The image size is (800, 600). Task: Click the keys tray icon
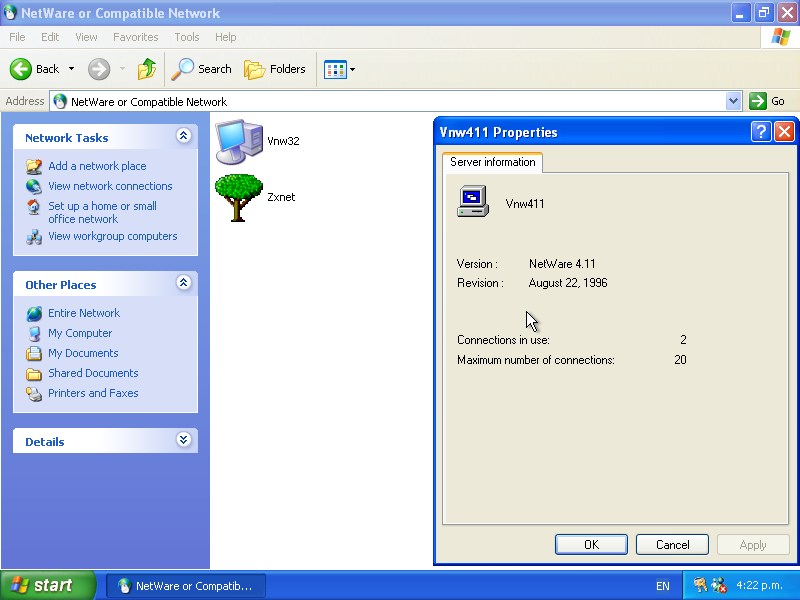pos(700,585)
